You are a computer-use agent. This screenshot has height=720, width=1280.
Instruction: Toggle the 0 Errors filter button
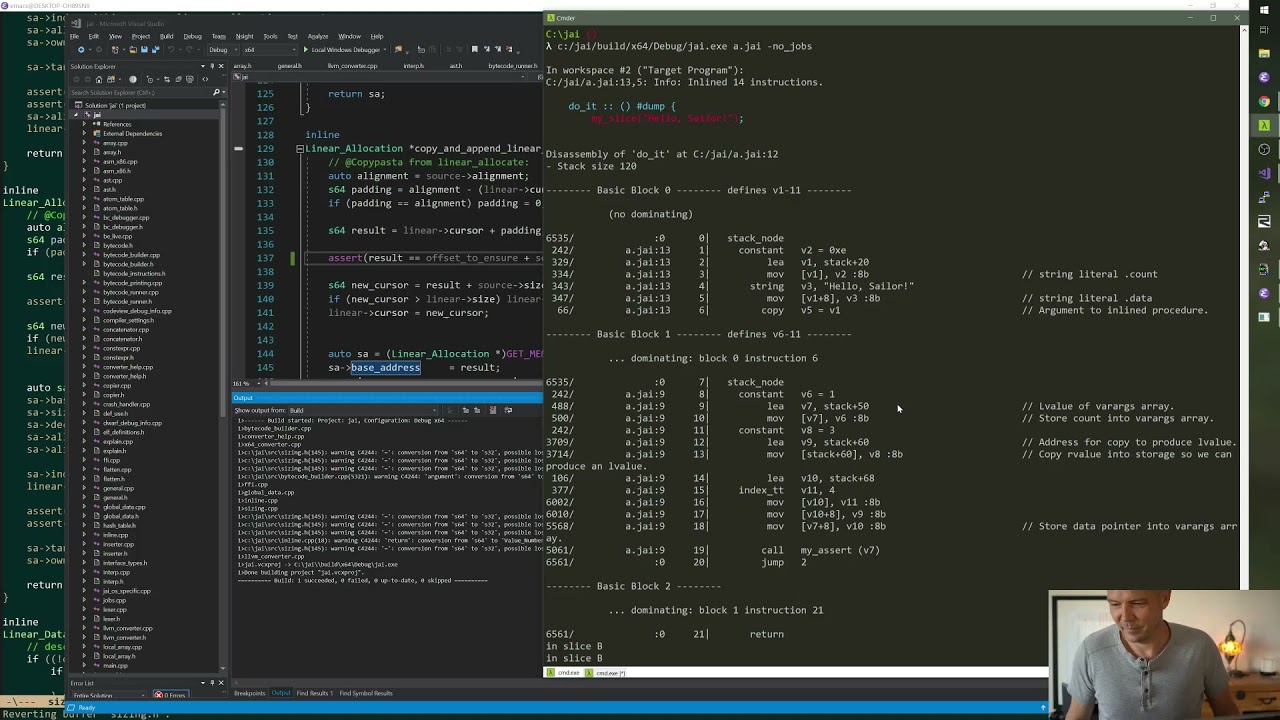click(x=171, y=695)
